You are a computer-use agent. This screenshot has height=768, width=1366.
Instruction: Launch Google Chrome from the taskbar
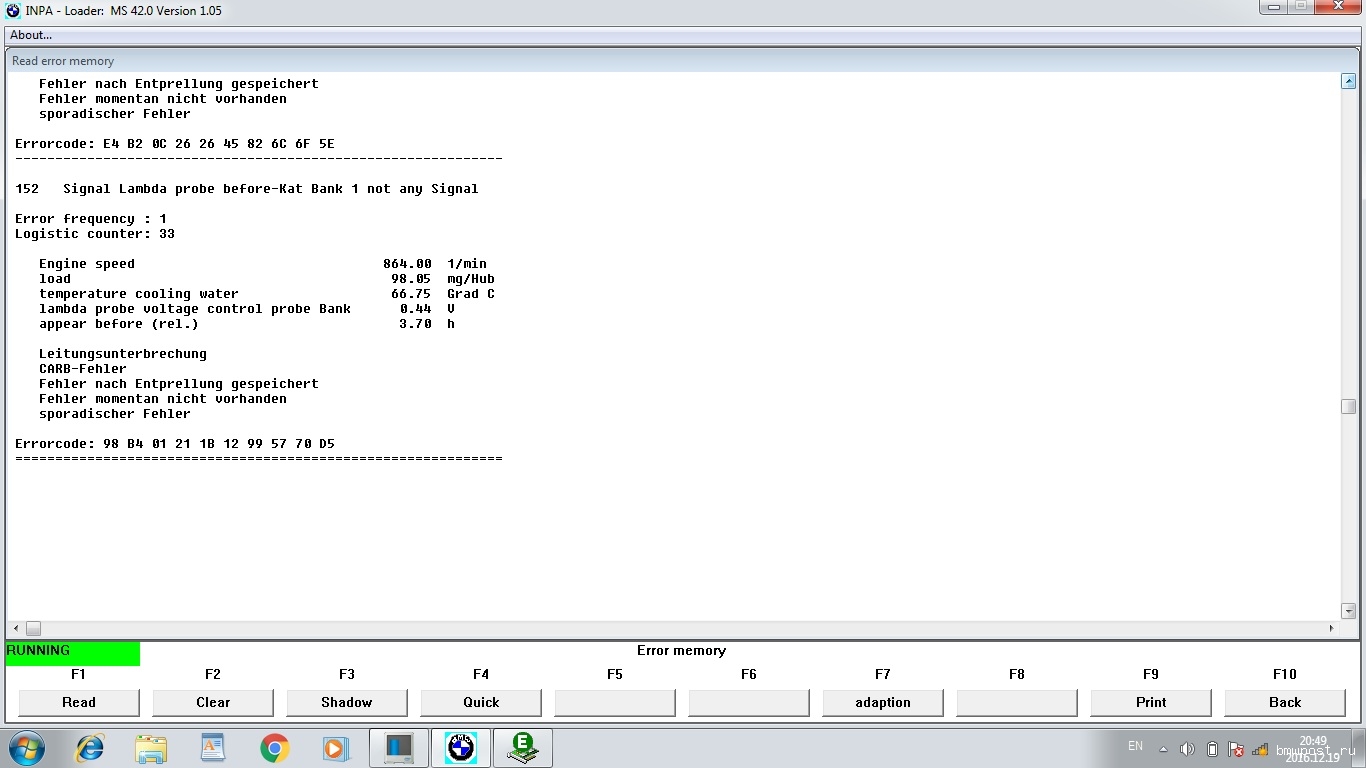tap(274, 748)
